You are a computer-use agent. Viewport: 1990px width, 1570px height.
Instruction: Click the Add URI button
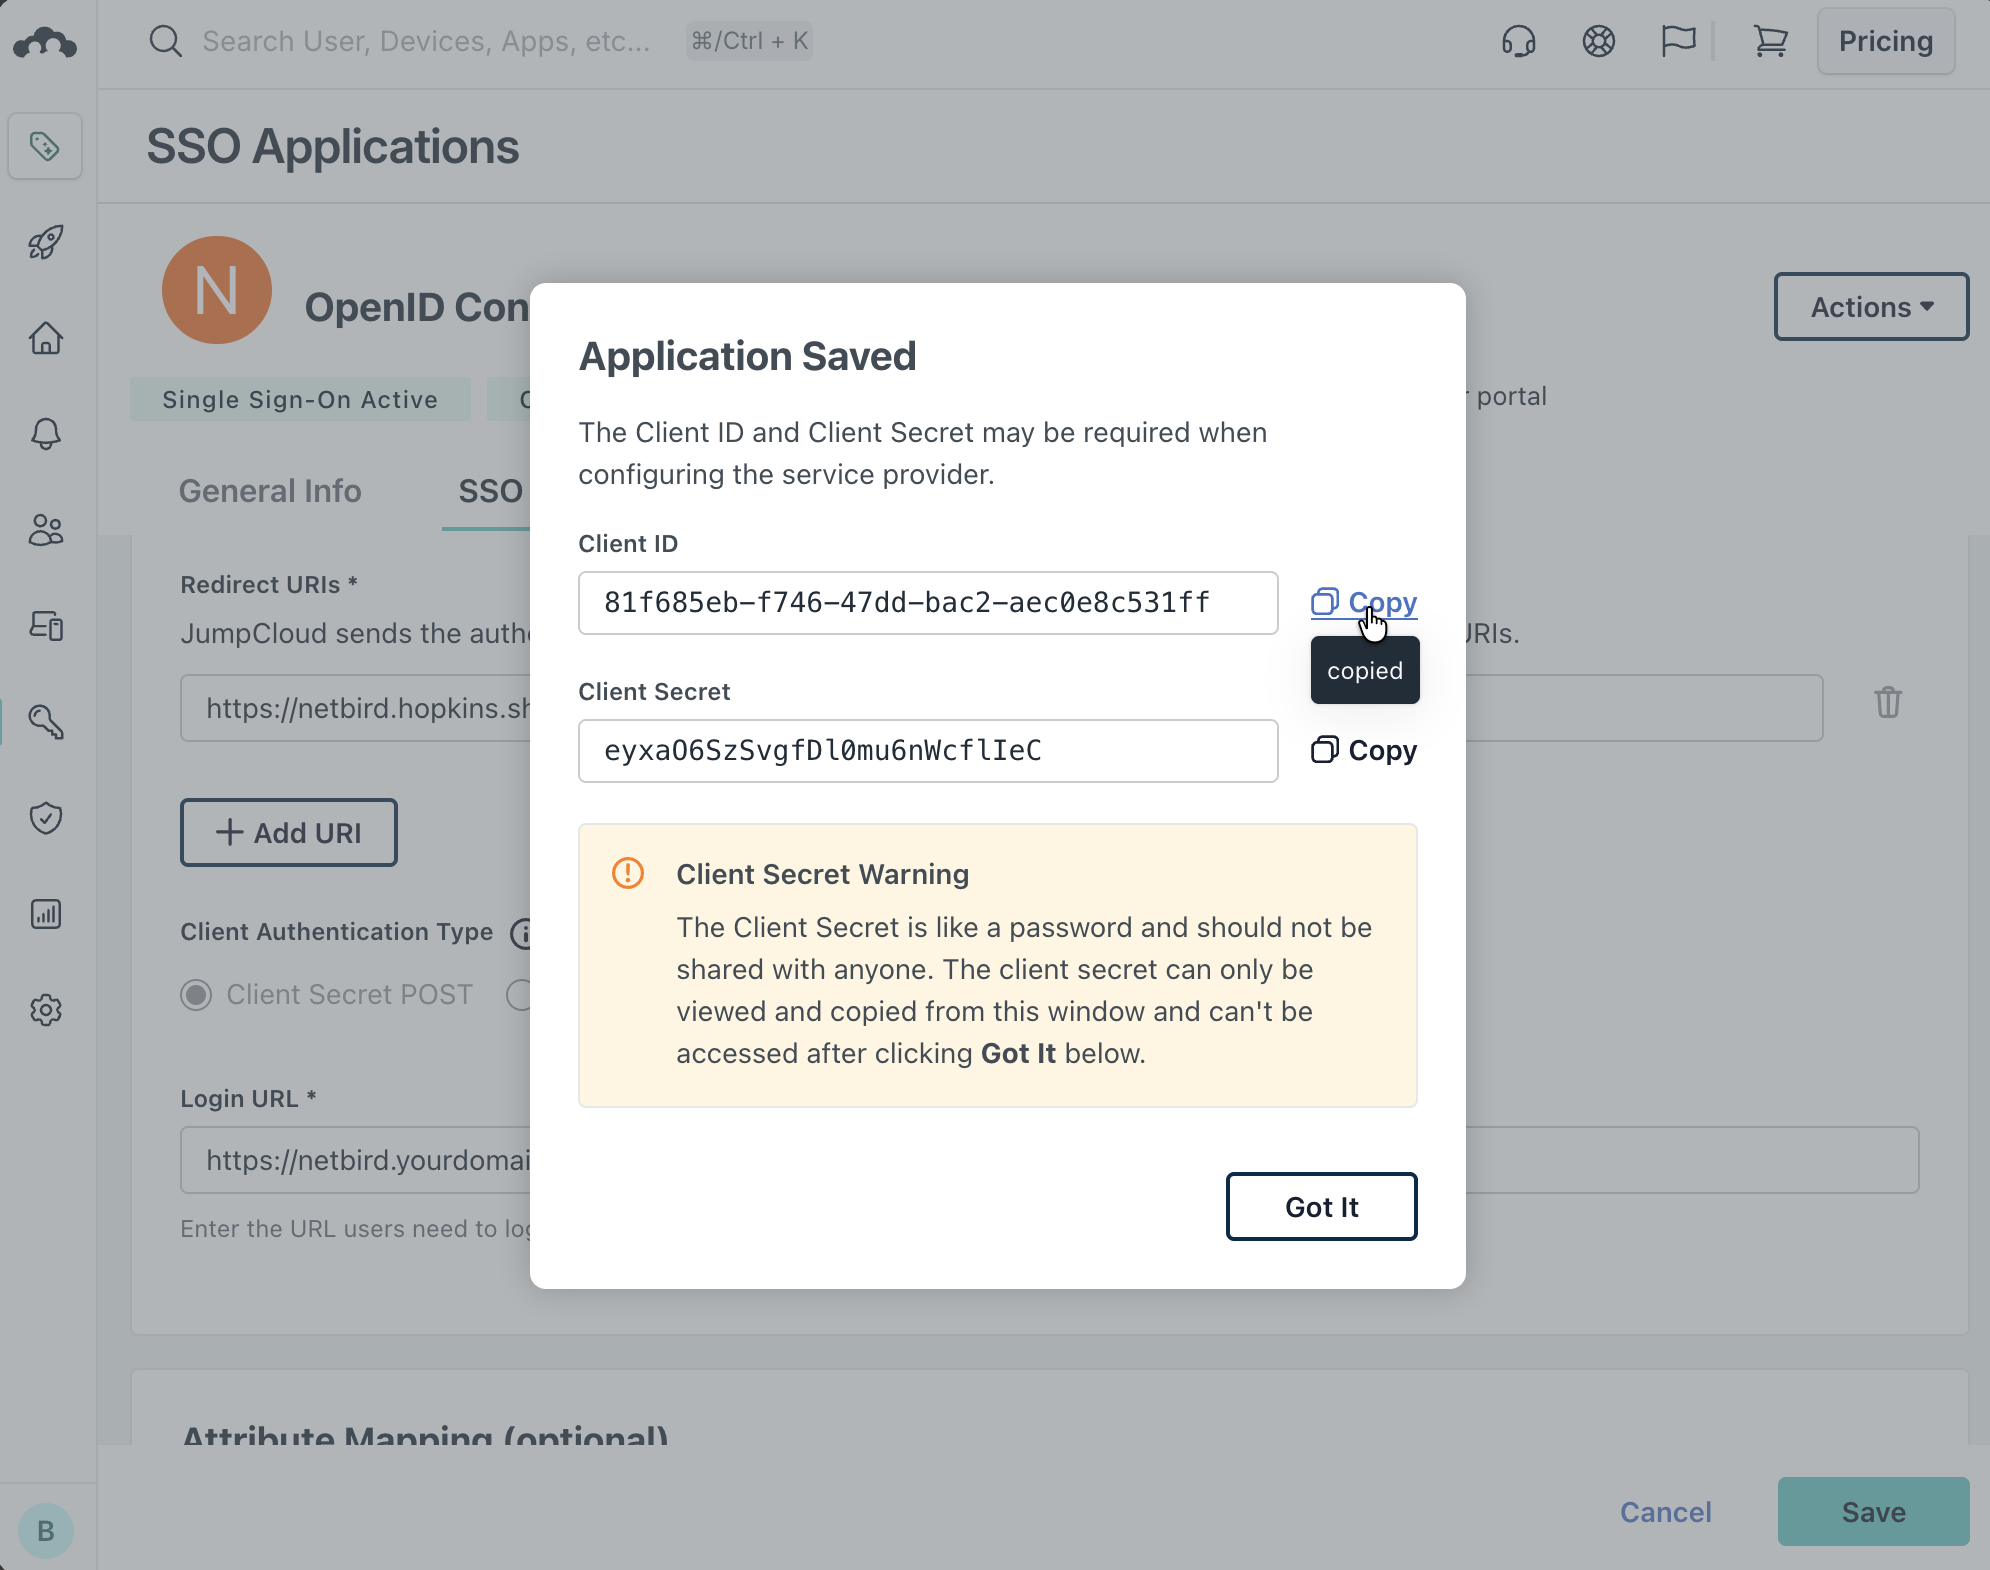pos(289,833)
